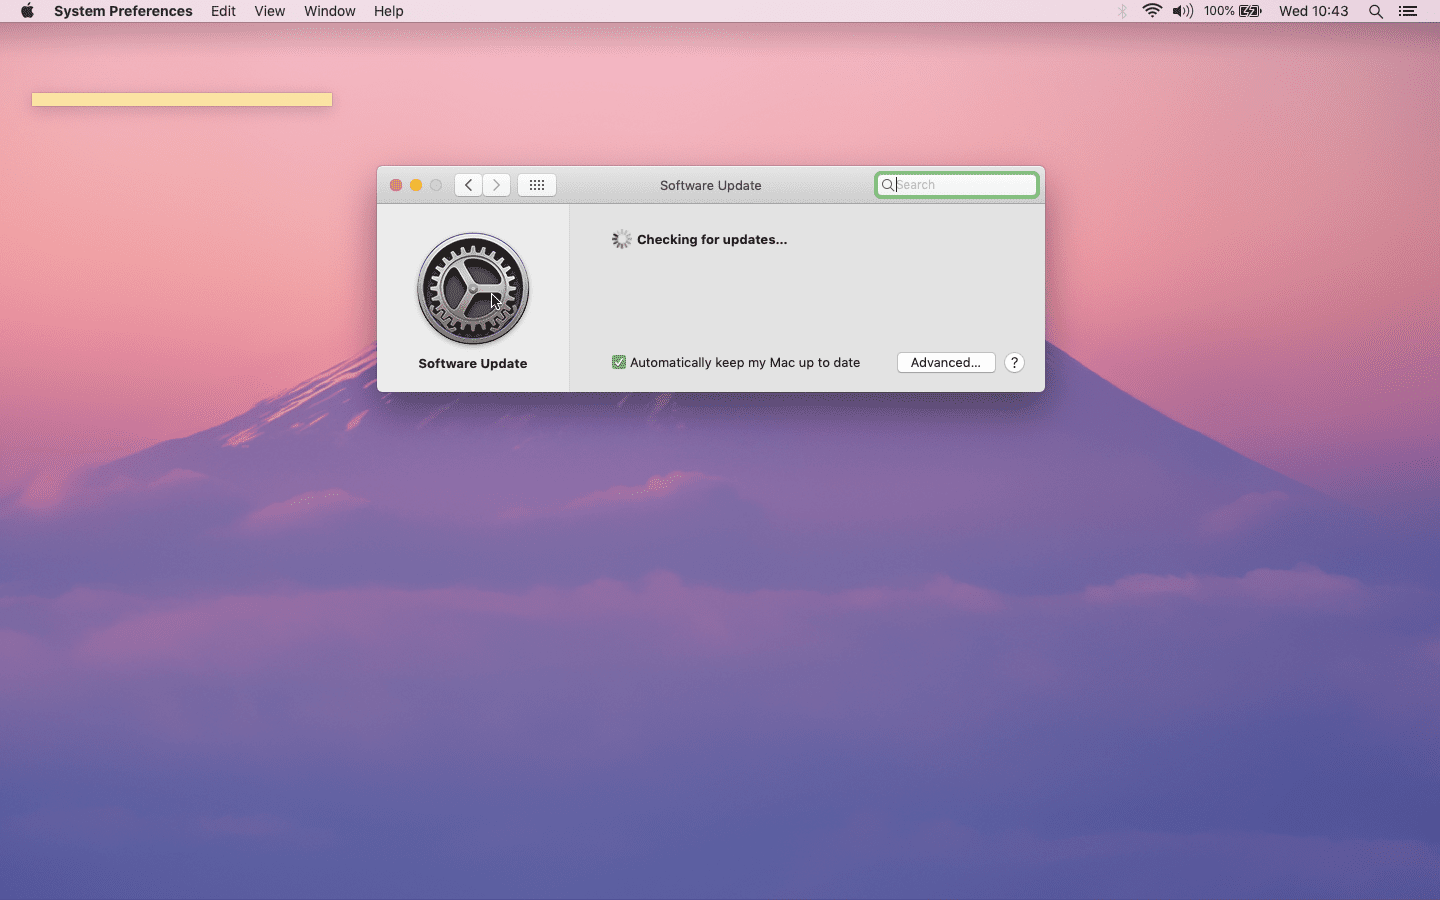The width and height of the screenshot is (1440, 900).
Task: Open the View menu
Action: [269, 11]
